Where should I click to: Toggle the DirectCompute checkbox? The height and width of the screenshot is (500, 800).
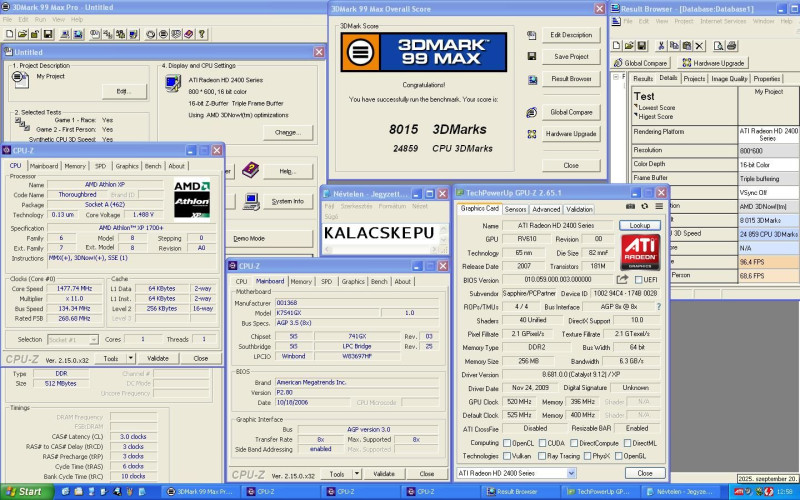coord(574,443)
